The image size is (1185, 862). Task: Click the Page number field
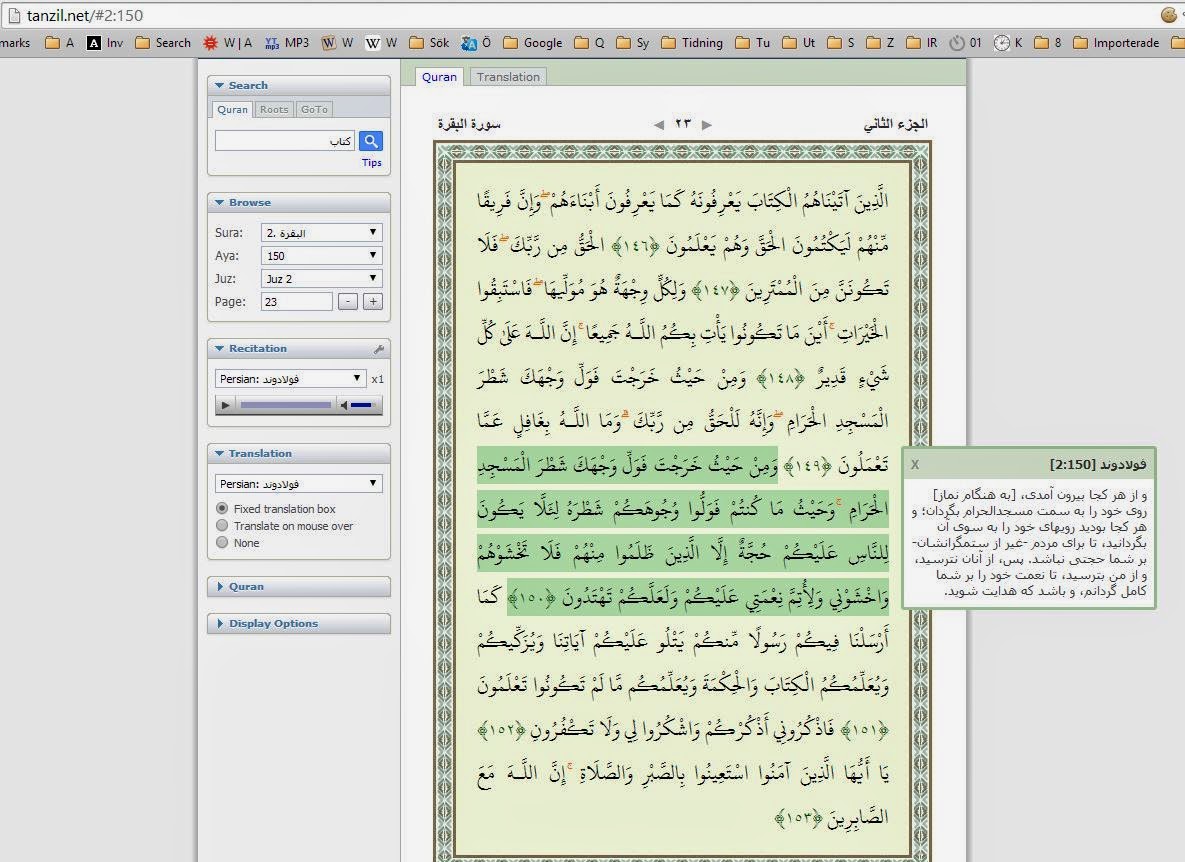click(296, 301)
